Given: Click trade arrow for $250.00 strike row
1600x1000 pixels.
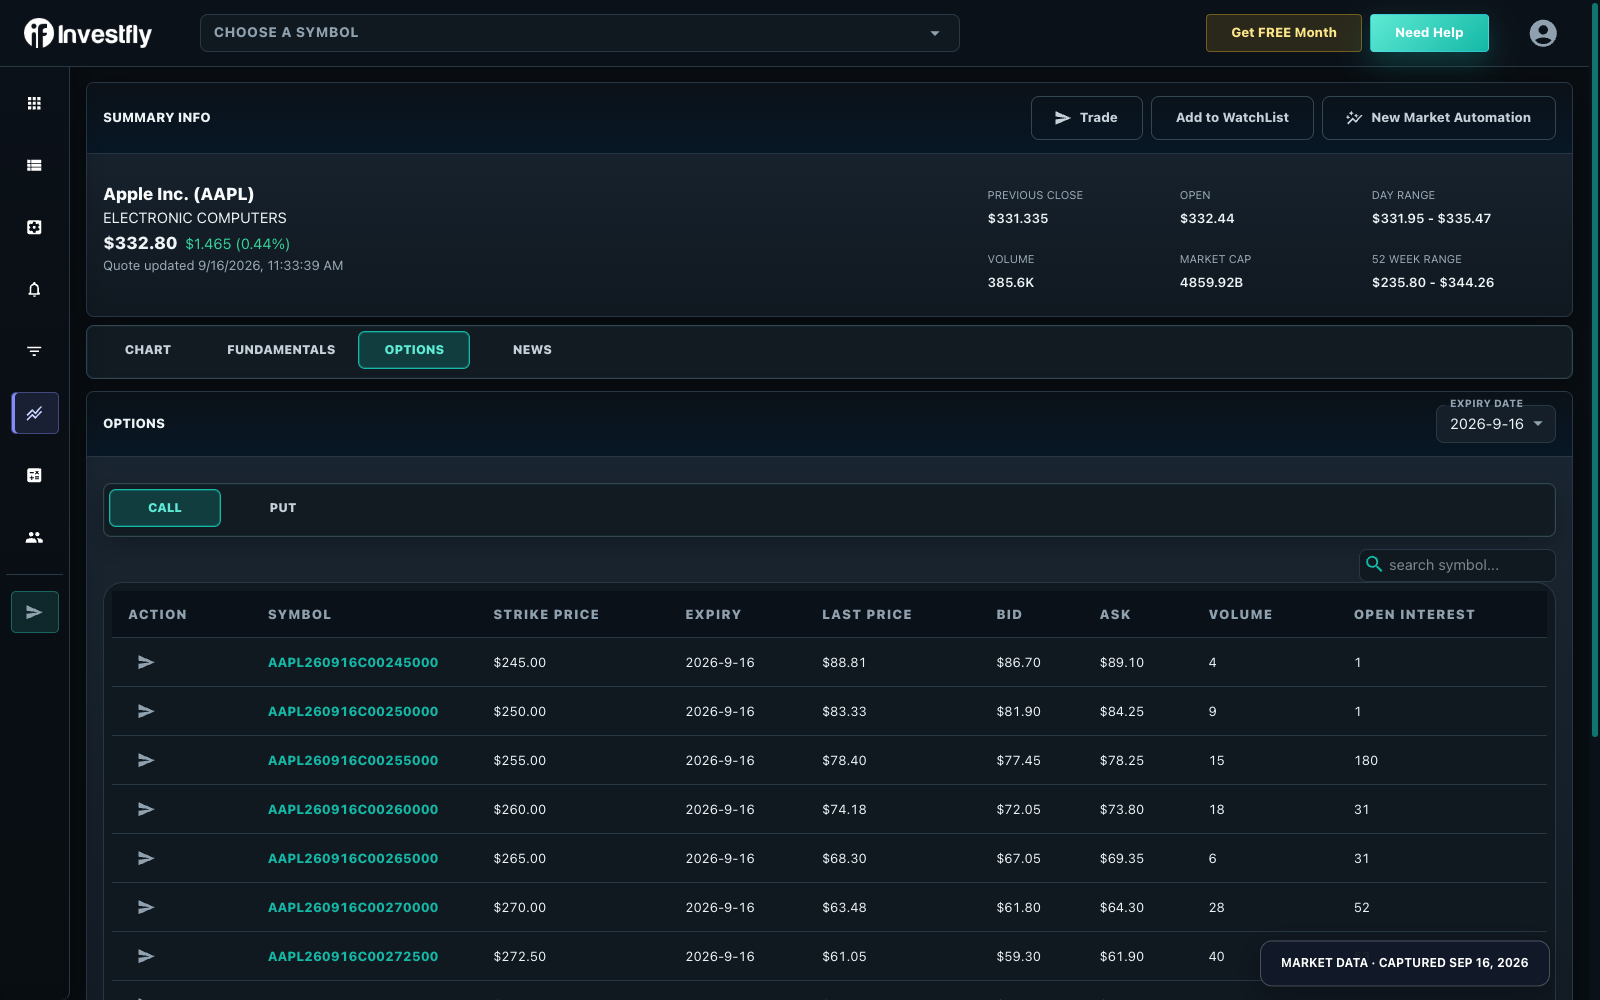Looking at the screenshot, I should [146, 711].
